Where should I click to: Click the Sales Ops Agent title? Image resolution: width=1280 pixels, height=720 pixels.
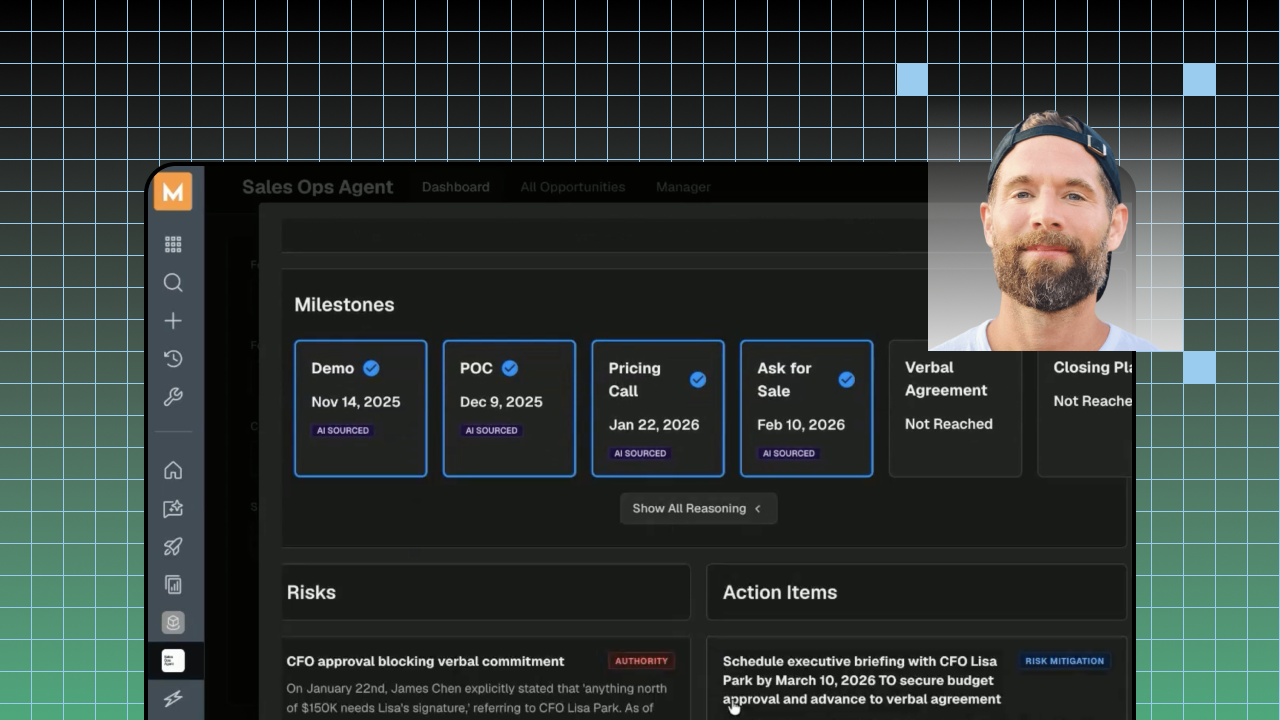[318, 187]
